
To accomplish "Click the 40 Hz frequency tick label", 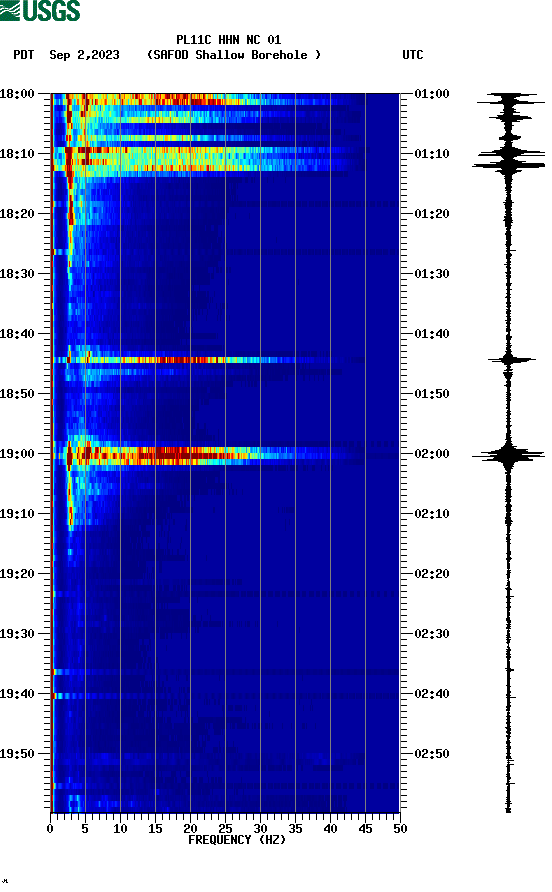I will [x=330, y=829].
